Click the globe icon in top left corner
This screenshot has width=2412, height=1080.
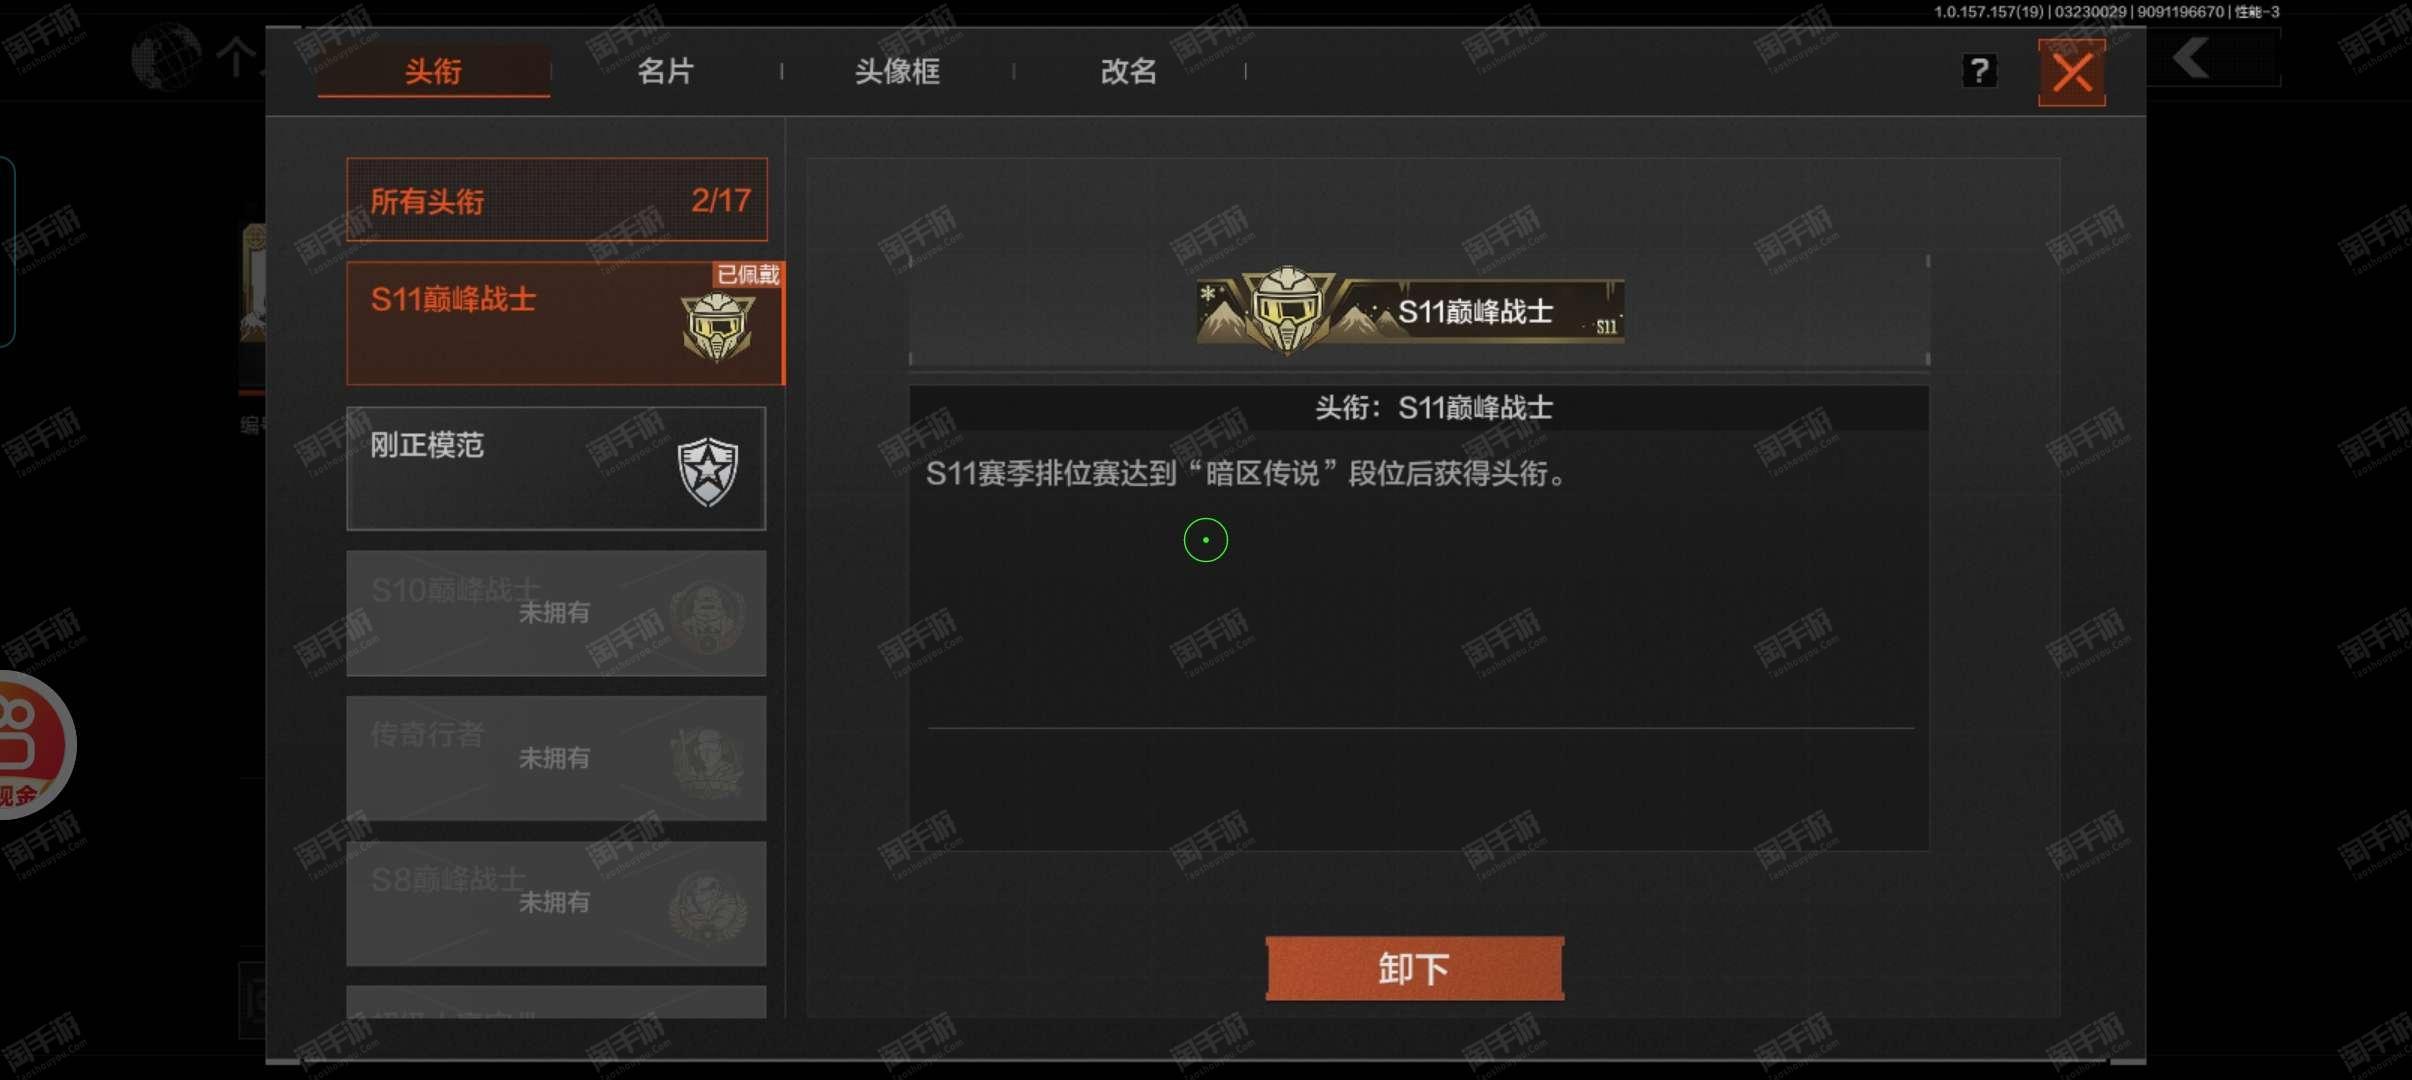coord(165,57)
